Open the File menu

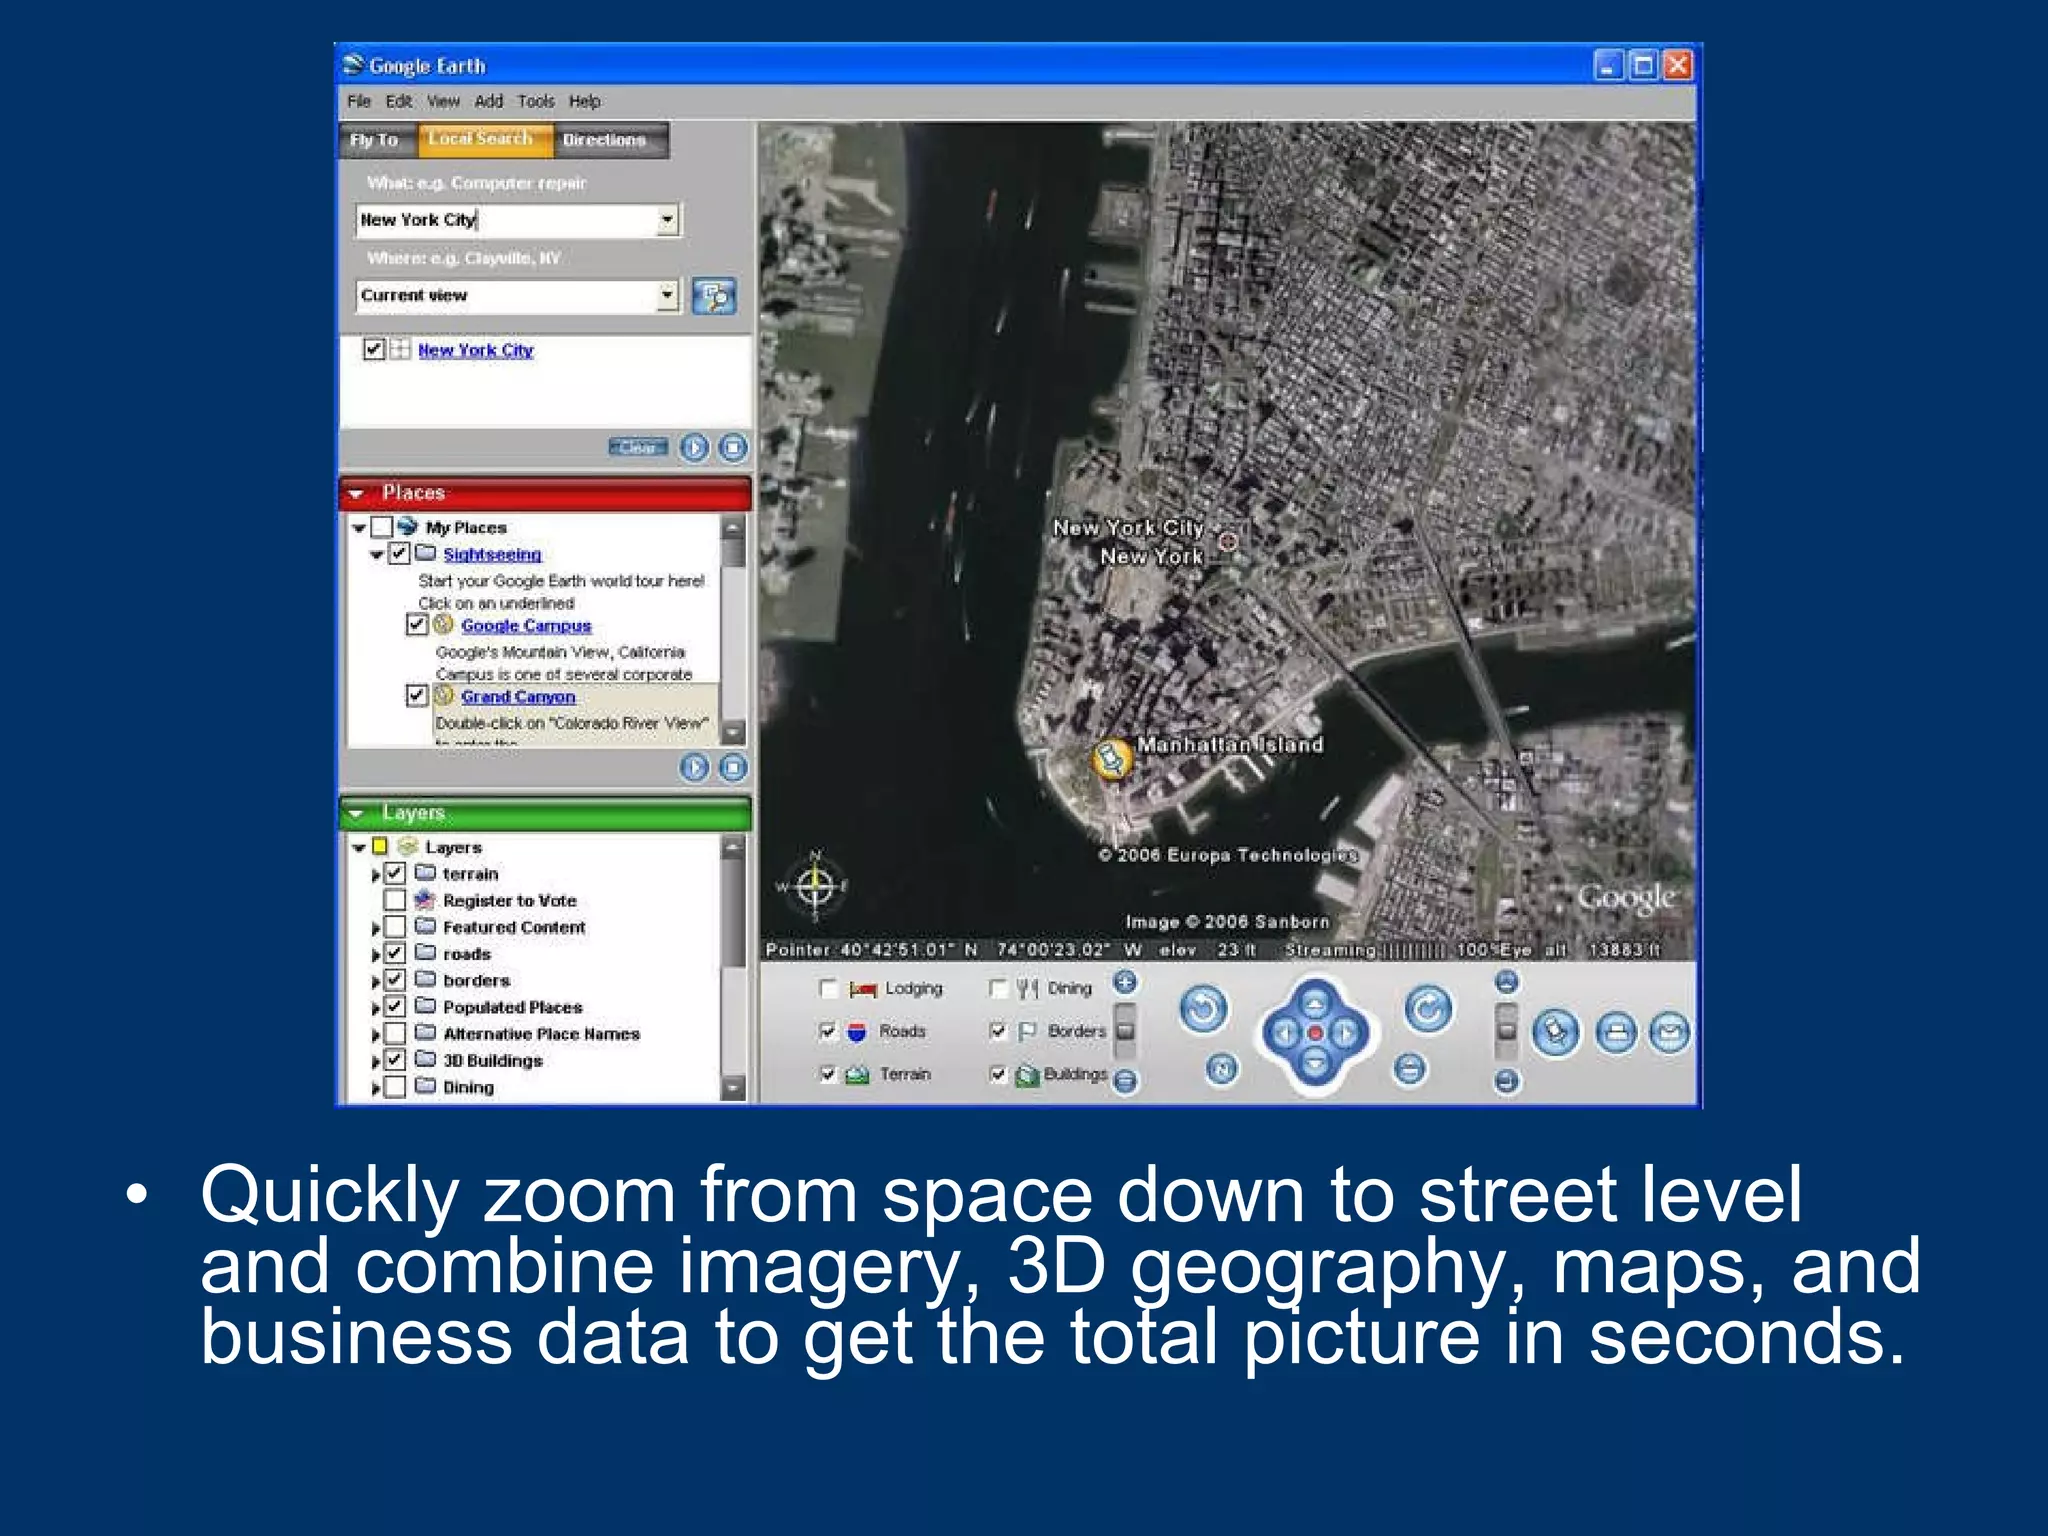tap(359, 101)
